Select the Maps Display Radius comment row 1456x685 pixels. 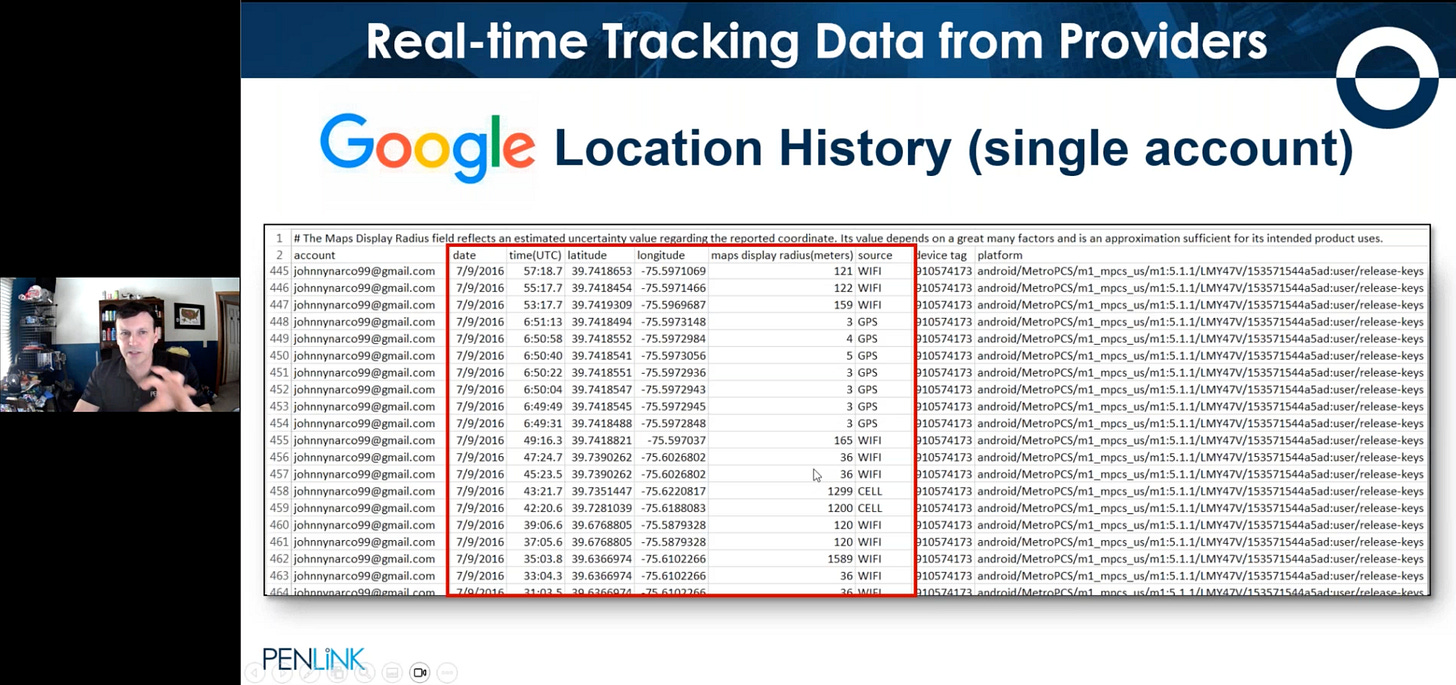click(838, 238)
